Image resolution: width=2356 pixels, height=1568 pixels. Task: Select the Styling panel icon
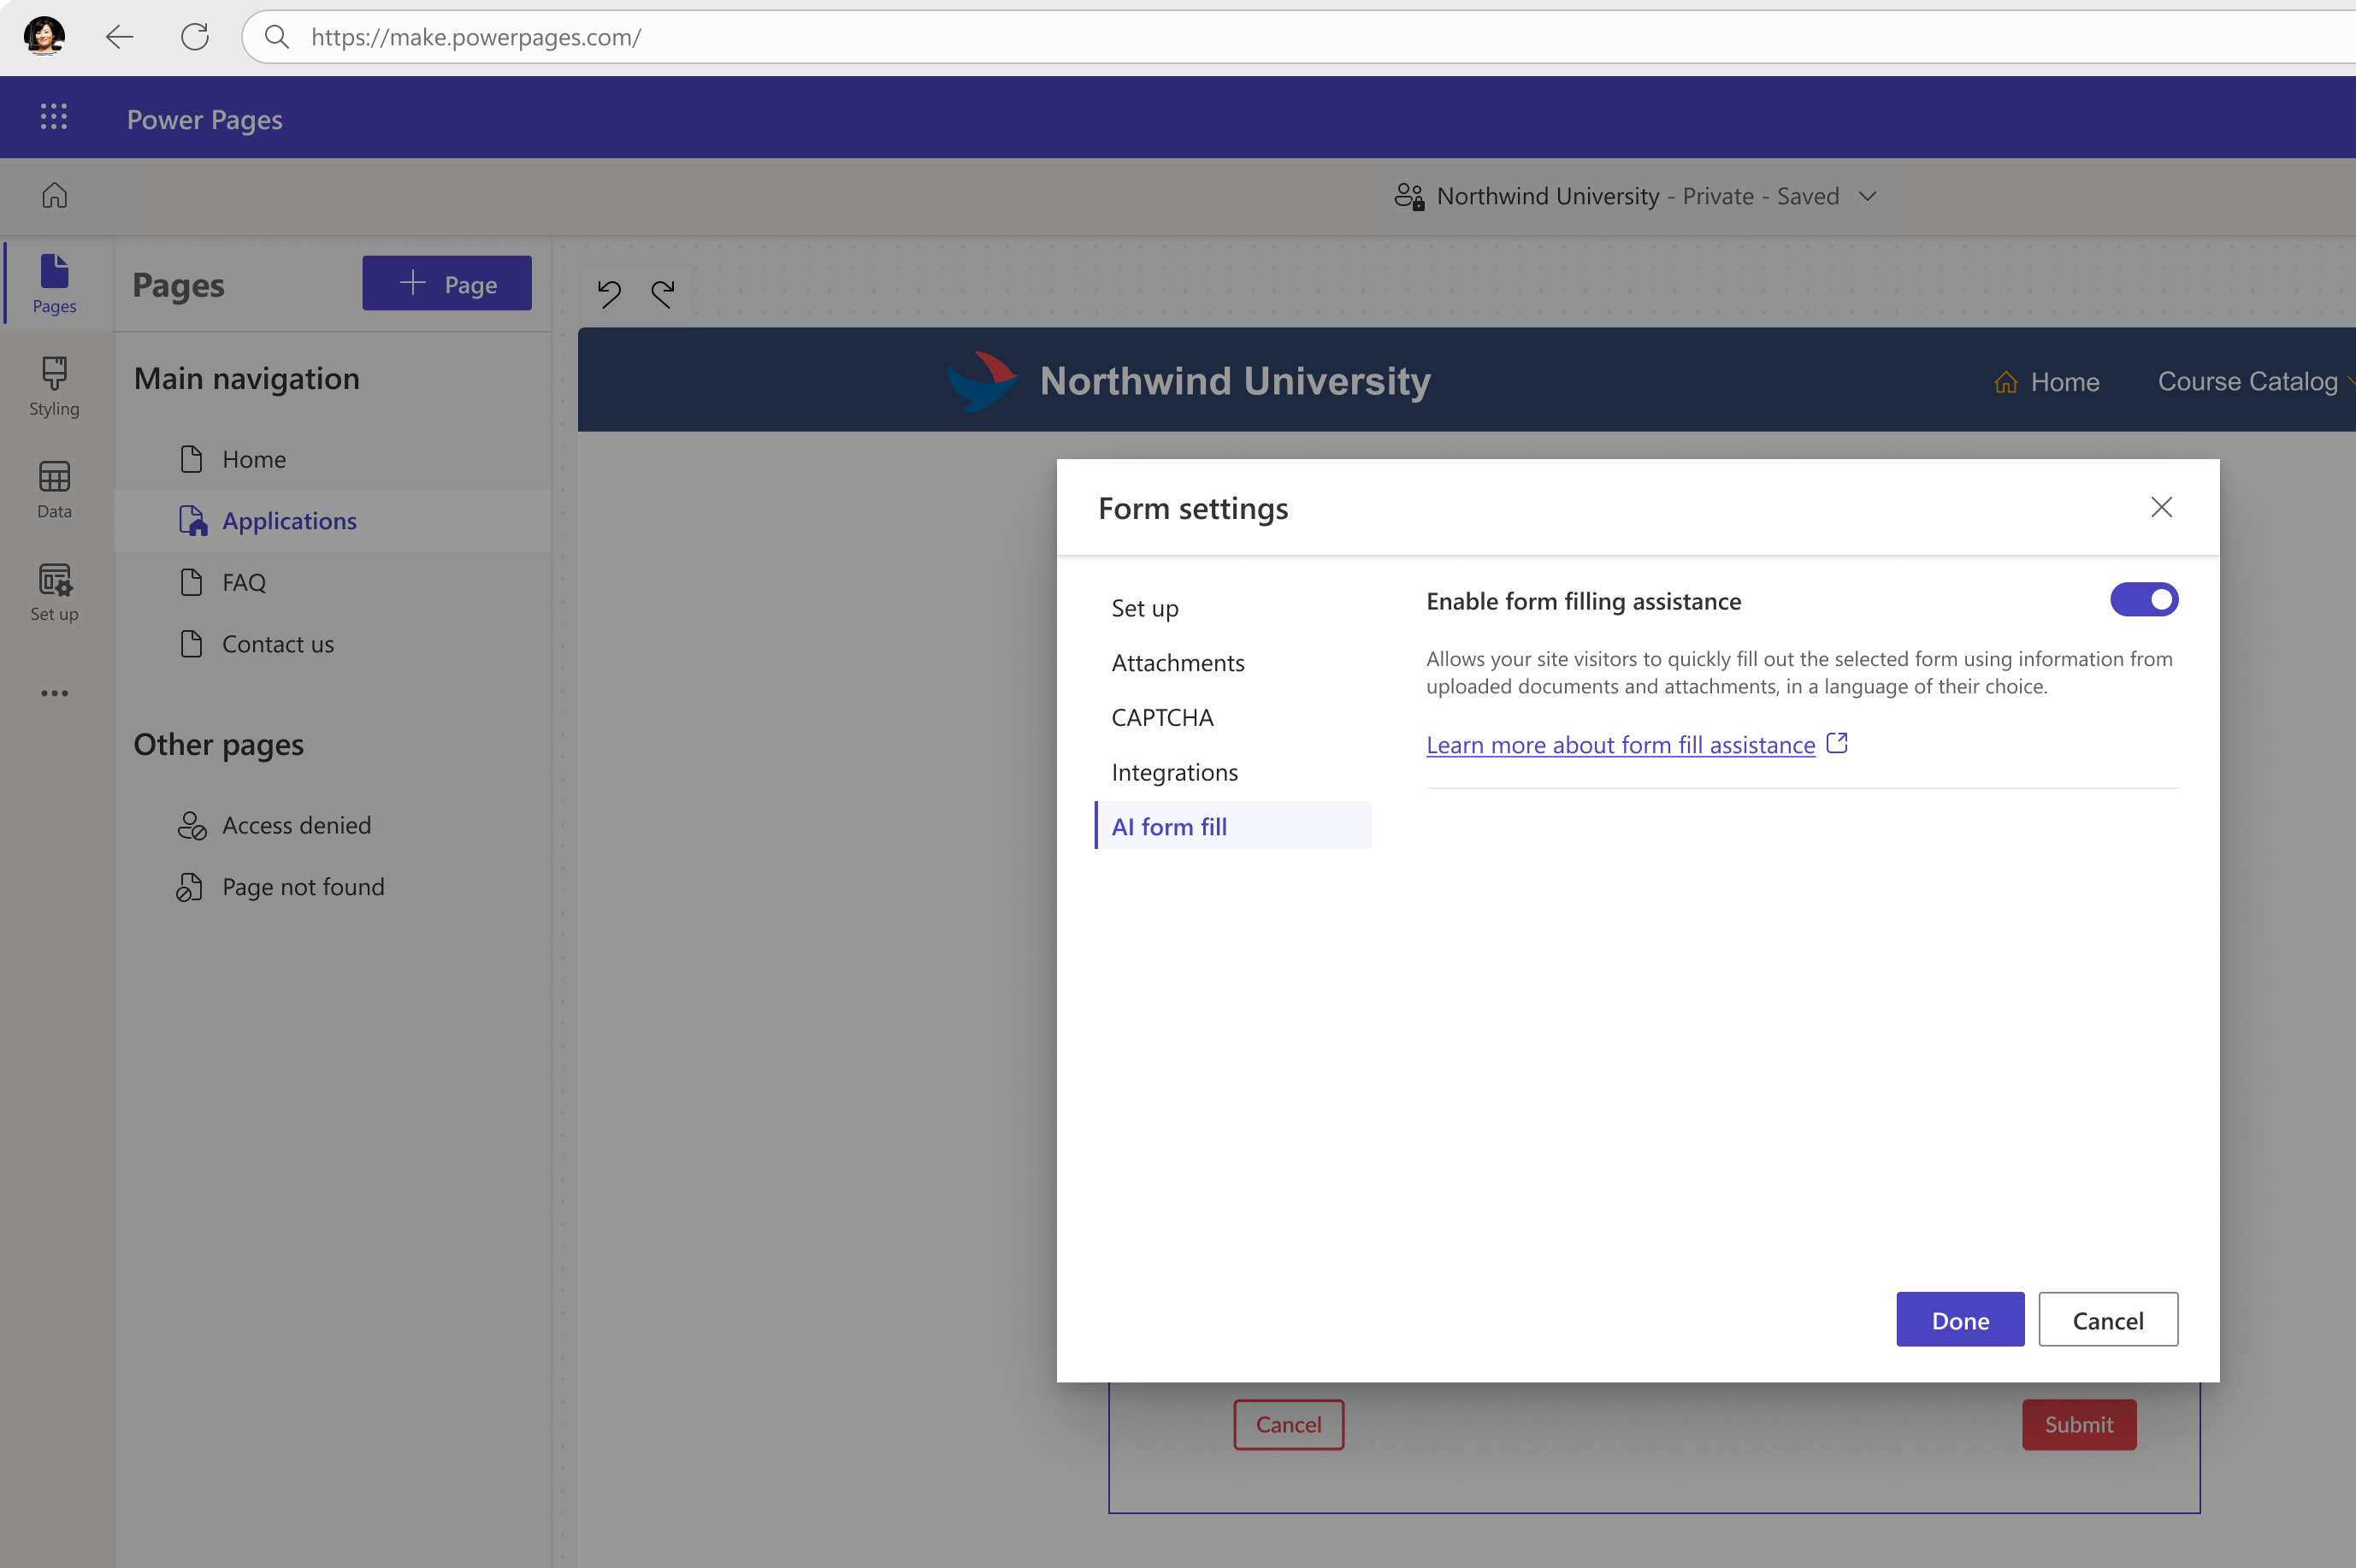54,383
